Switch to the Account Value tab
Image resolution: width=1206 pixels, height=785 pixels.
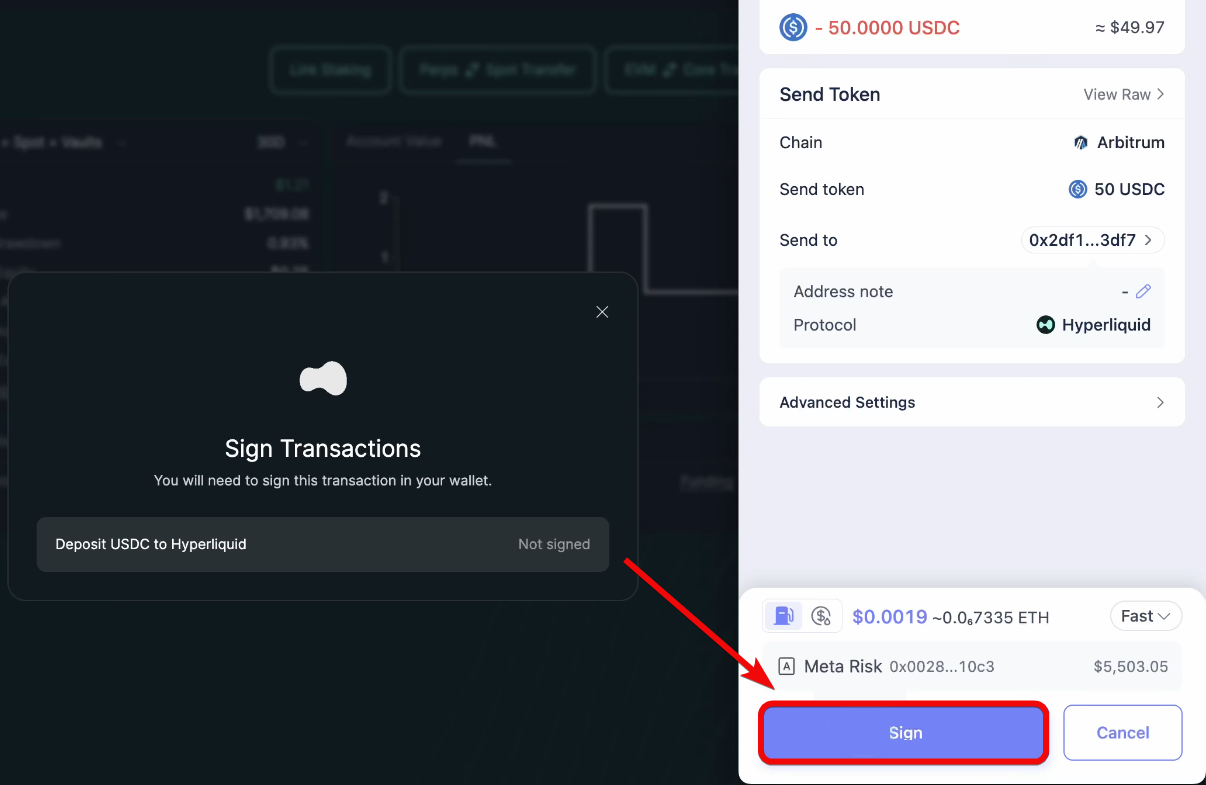(393, 142)
